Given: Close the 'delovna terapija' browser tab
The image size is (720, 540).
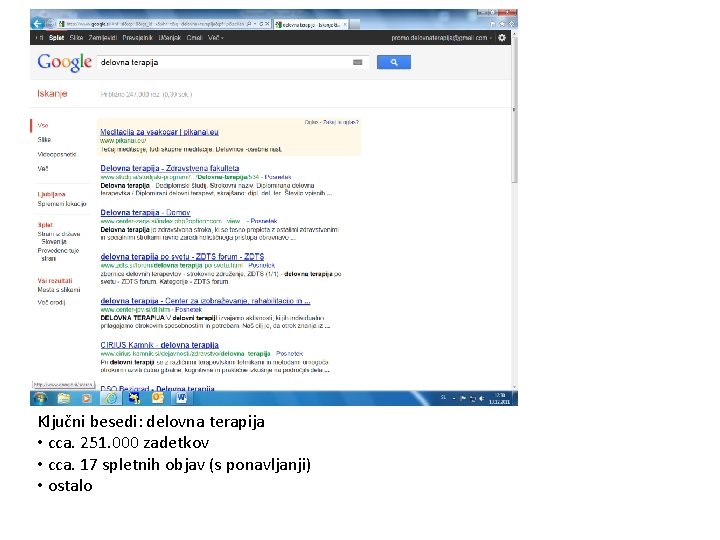Looking at the screenshot, I should [x=345, y=24].
